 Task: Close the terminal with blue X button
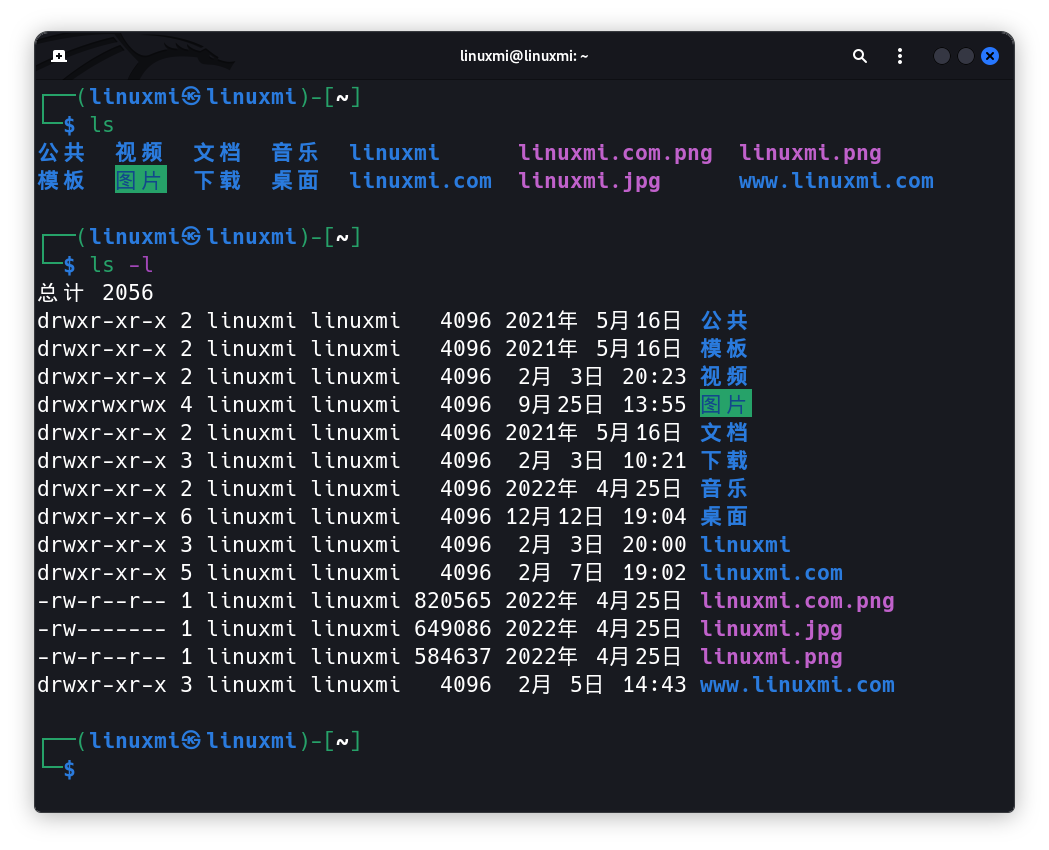(x=990, y=56)
